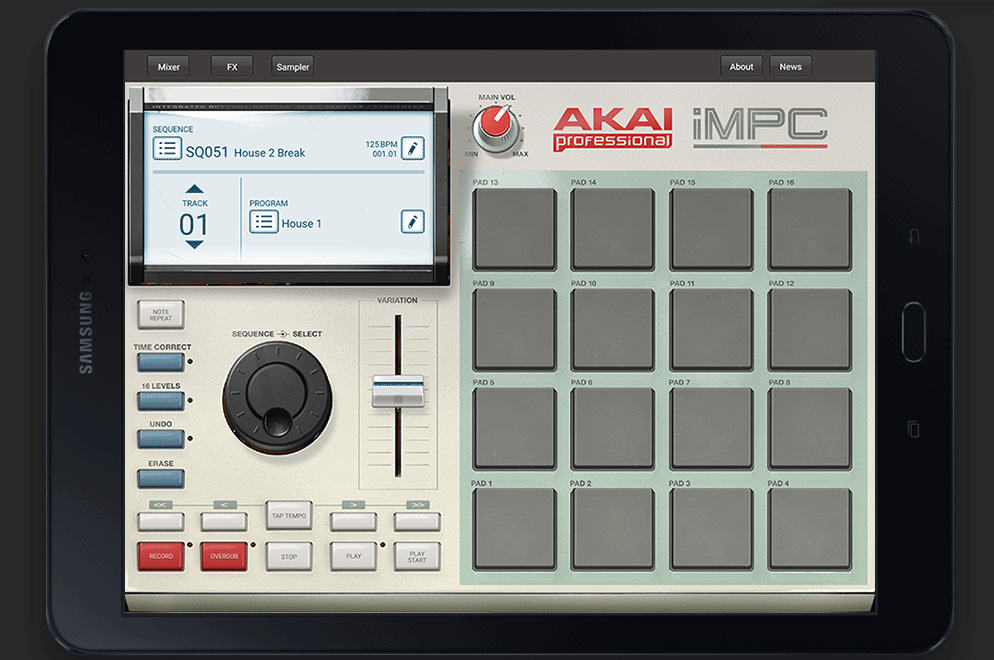Arm recording with the Record button
Viewport: 994px width, 660px height.
[160, 556]
